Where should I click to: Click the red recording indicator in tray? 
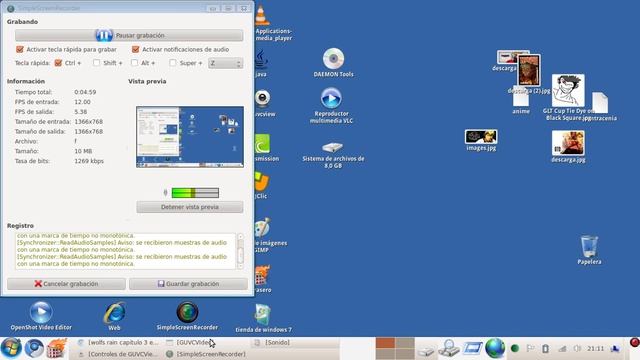(x=635, y=342)
